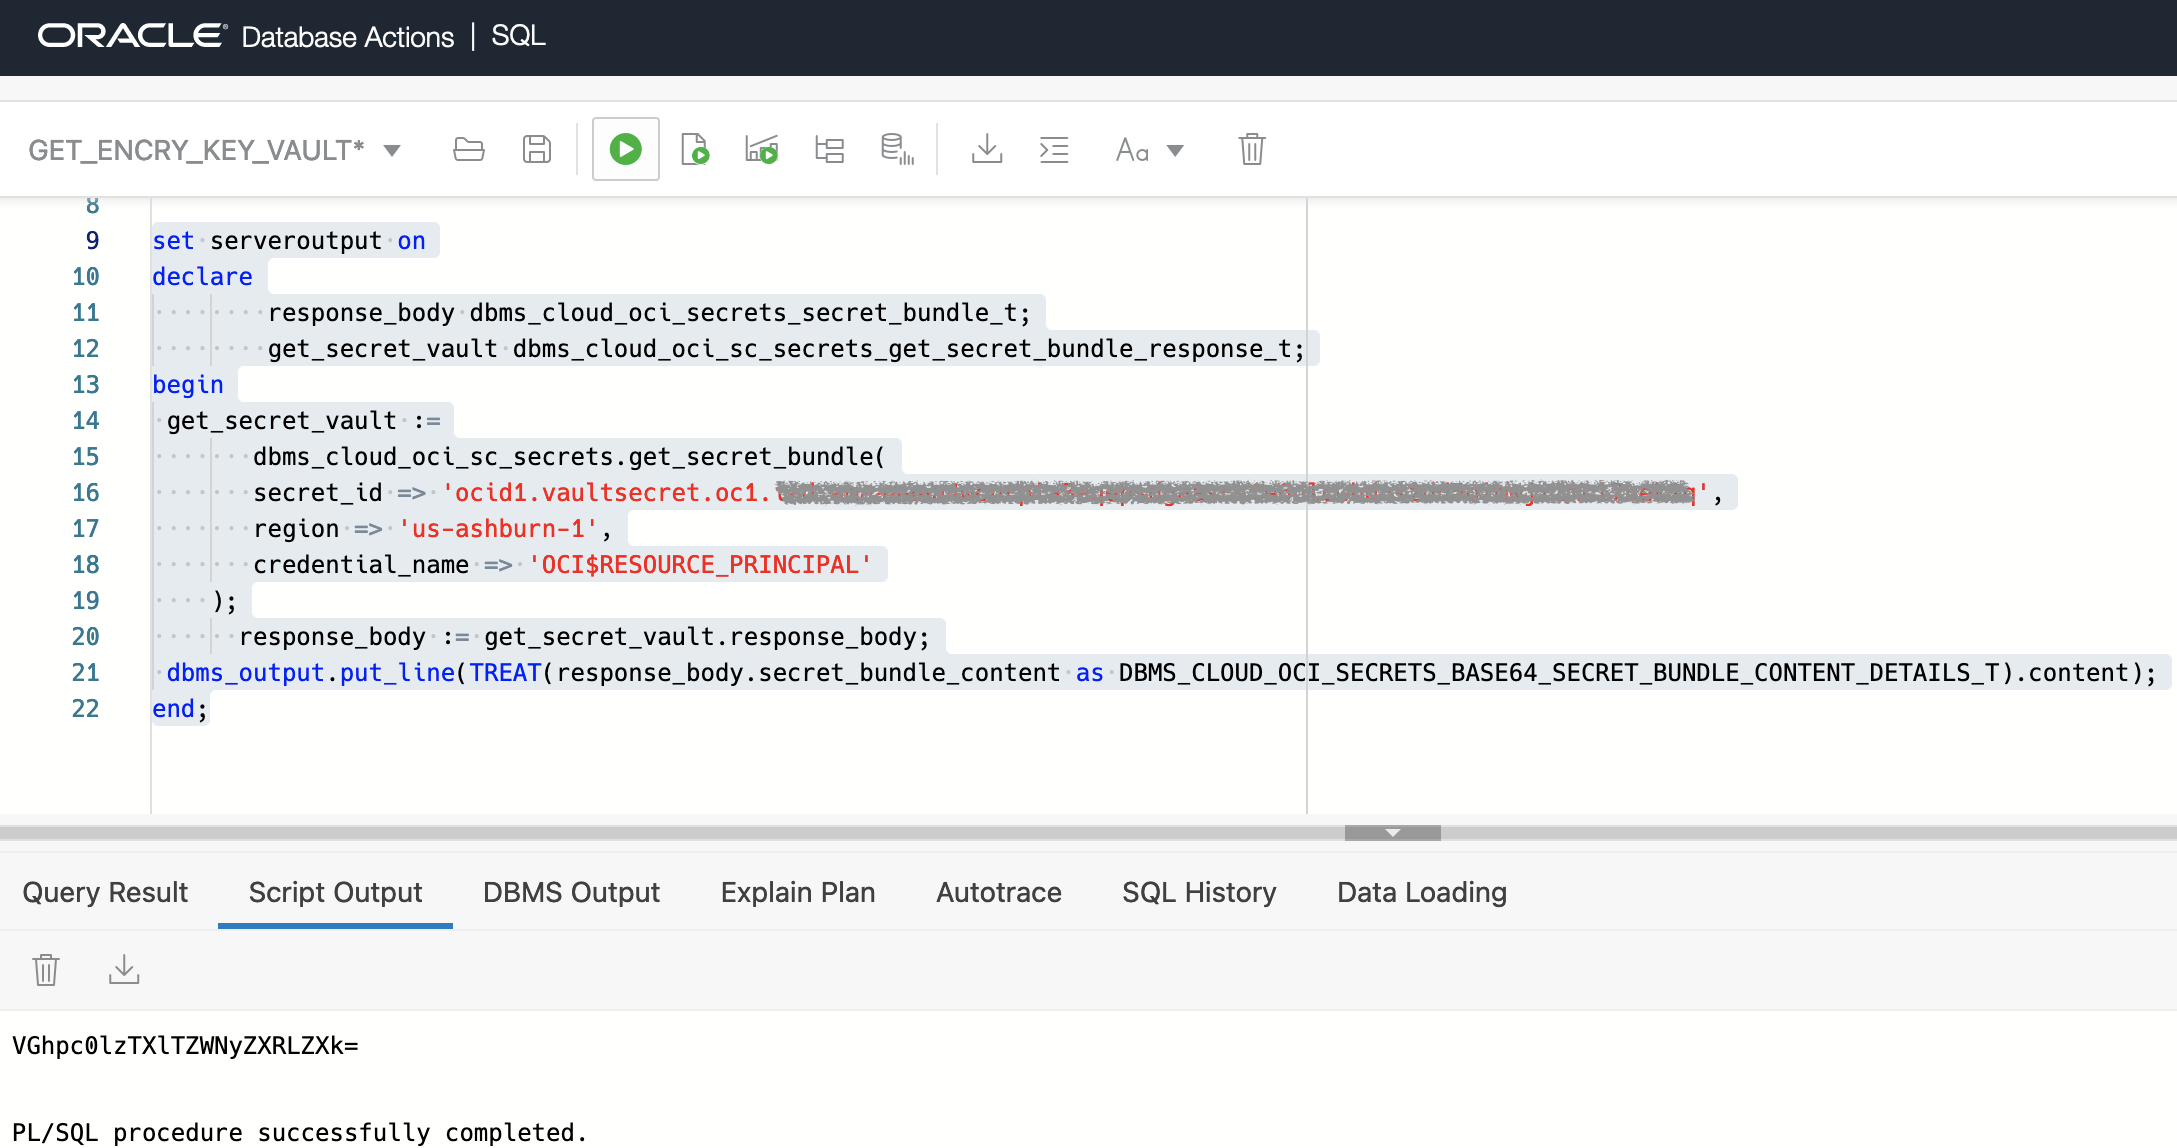Click the green Run Statement button
Screen dimensions: 2177x1148
click(x=625, y=150)
